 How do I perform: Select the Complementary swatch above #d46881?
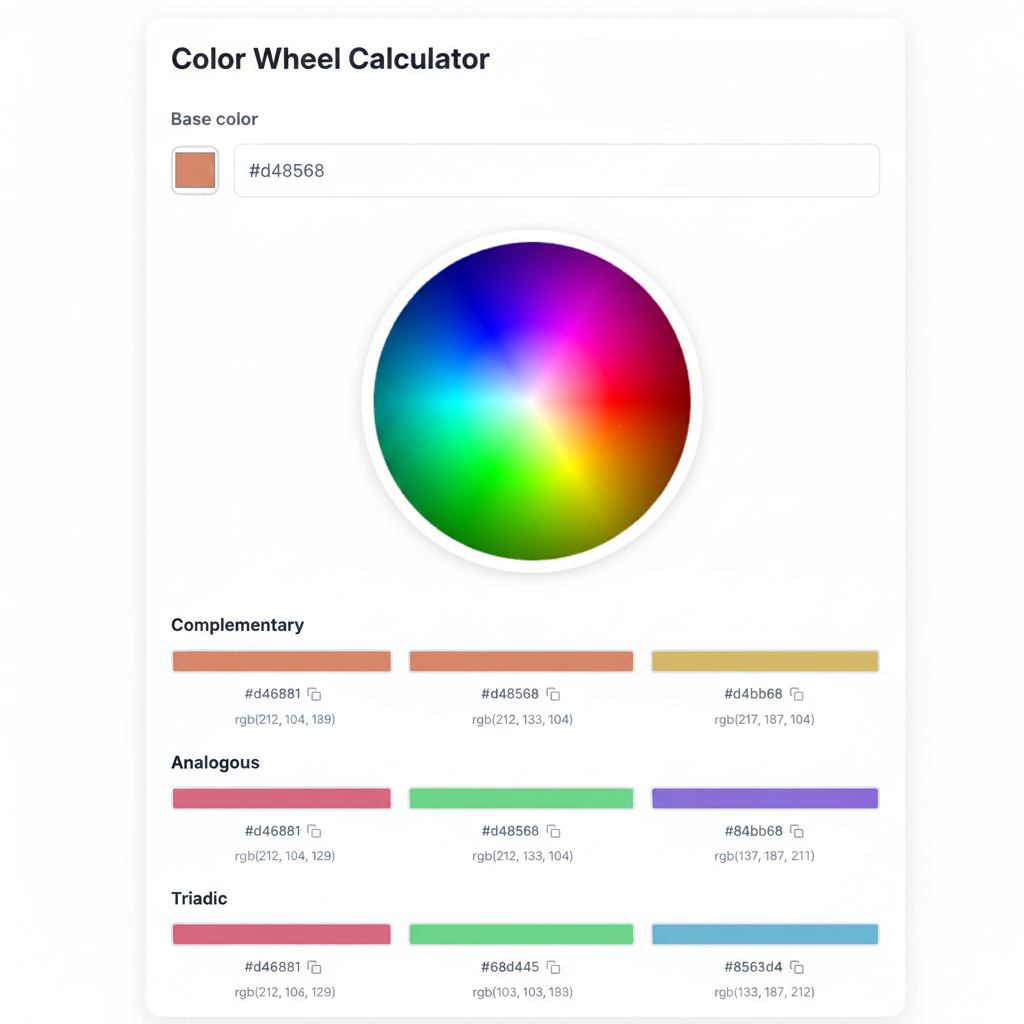click(281, 661)
